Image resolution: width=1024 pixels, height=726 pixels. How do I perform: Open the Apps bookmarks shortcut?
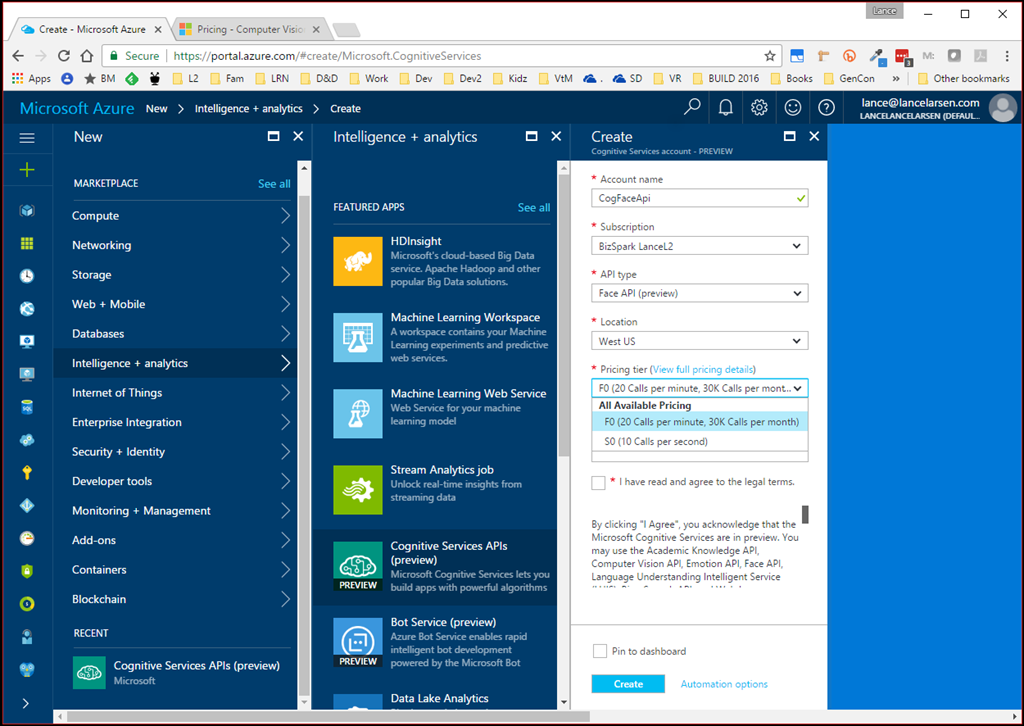pyautogui.click(x=31, y=78)
